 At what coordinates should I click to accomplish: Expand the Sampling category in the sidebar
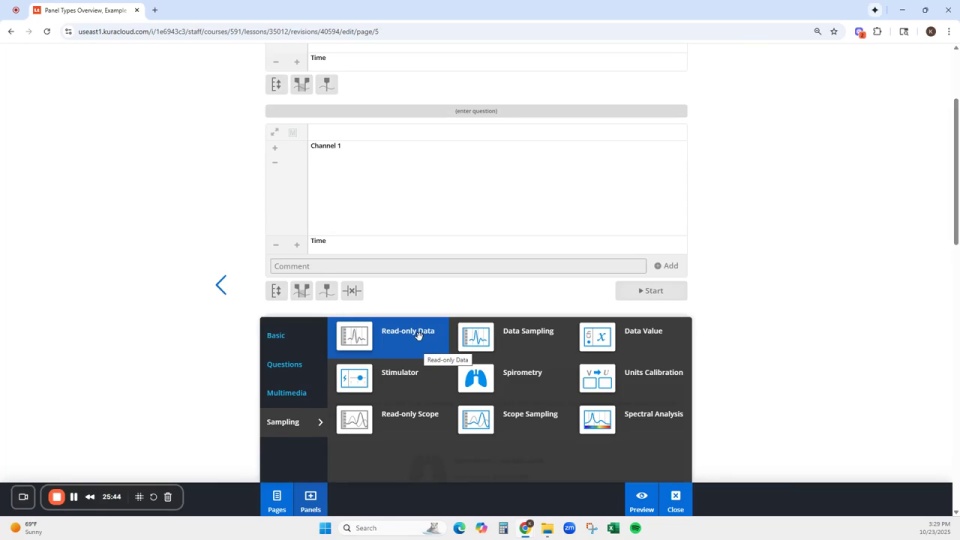[x=293, y=422]
